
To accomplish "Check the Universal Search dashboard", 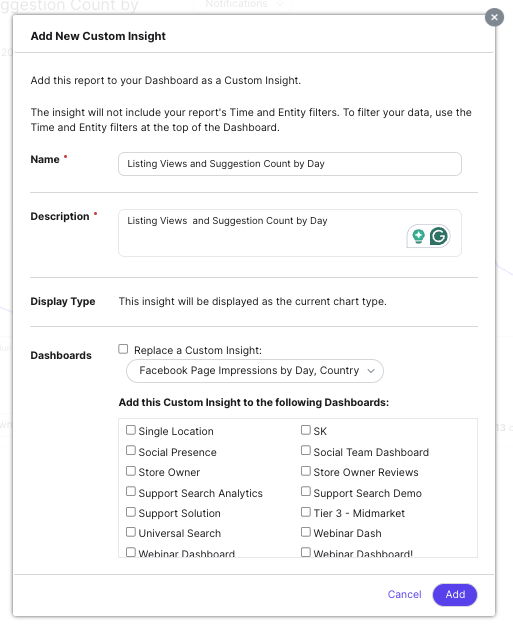I will (131, 532).
